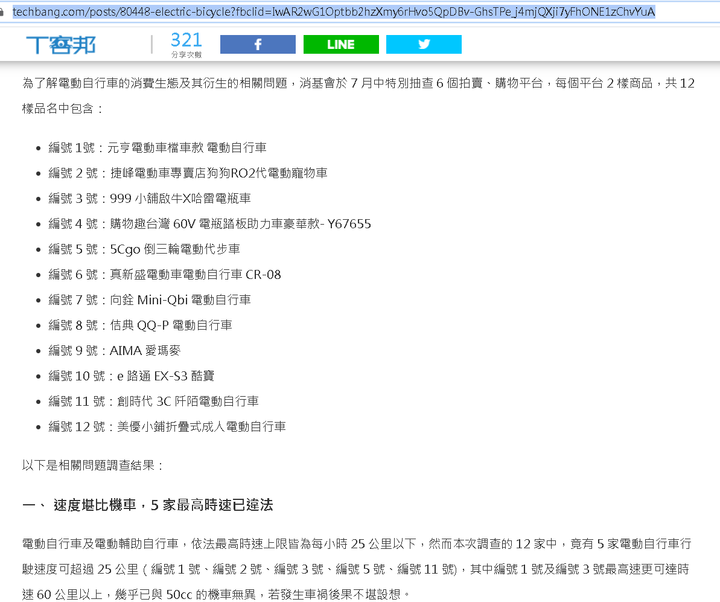Click list item 編號 8 號 佶典 QQ-P
Screen dimensions: 720x602
(141, 326)
